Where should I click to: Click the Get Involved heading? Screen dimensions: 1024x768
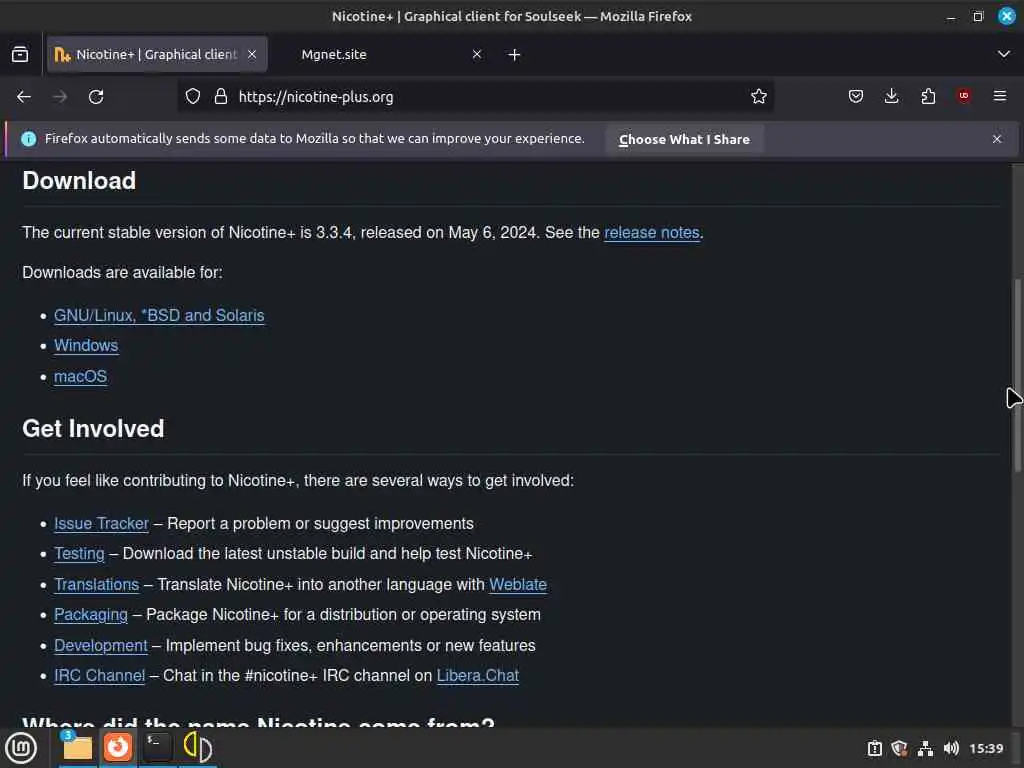[x=93, y=429]
